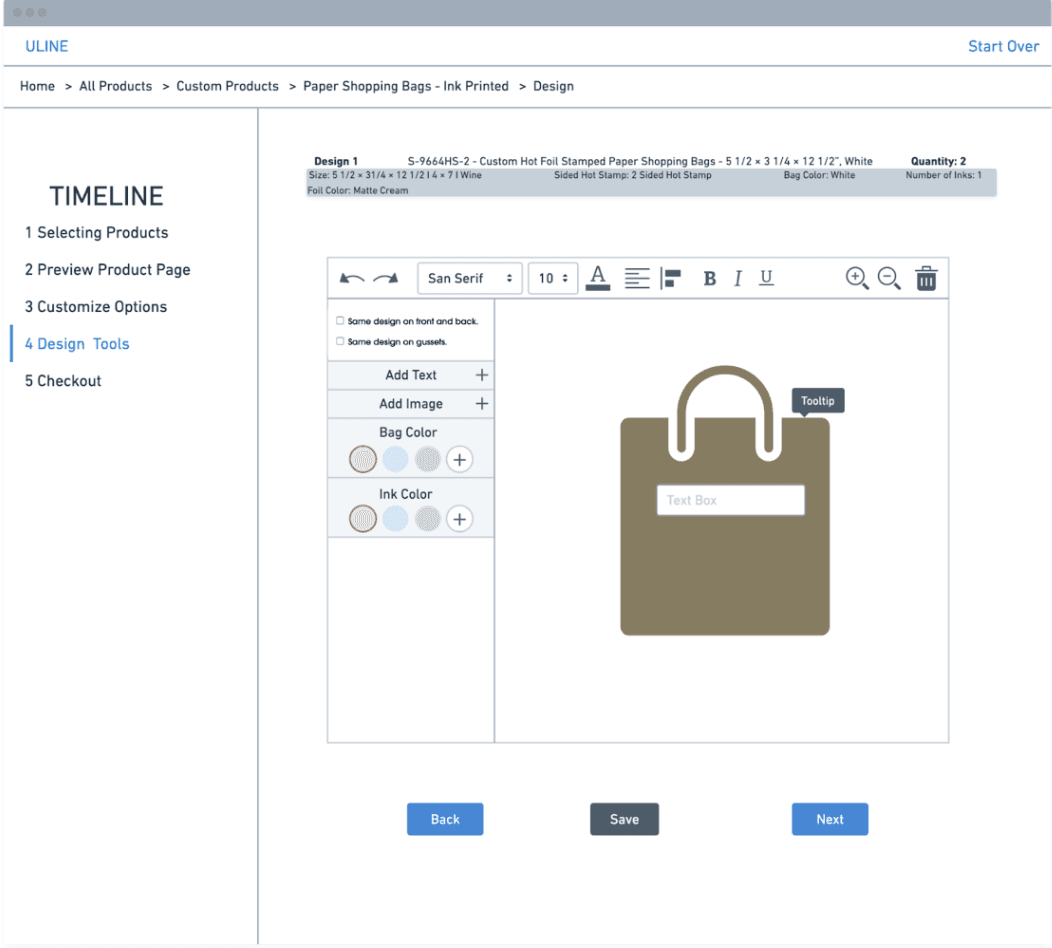Select the light blue Bag Color swatch
The width and height of the screenshot is (1052, 948).
point(395,460)
